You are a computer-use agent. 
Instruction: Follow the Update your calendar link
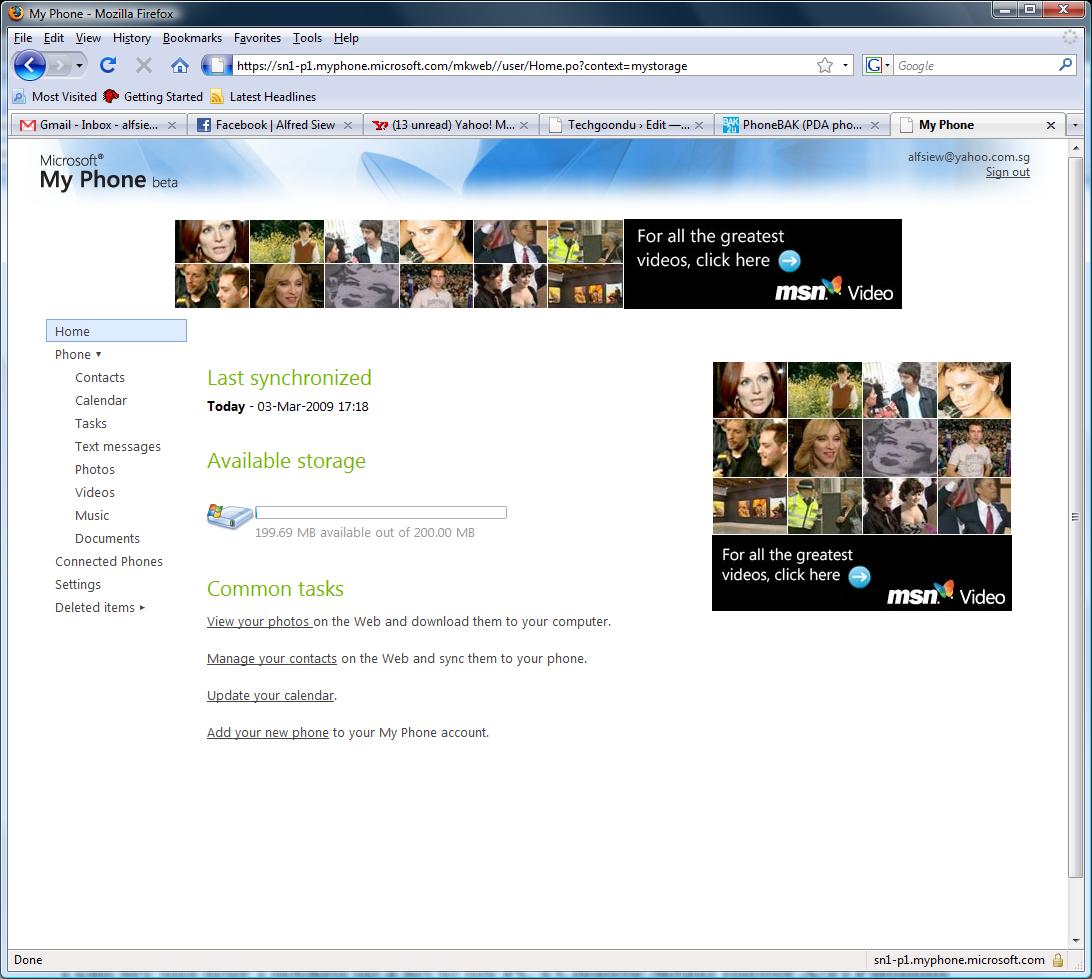[270, 696]
